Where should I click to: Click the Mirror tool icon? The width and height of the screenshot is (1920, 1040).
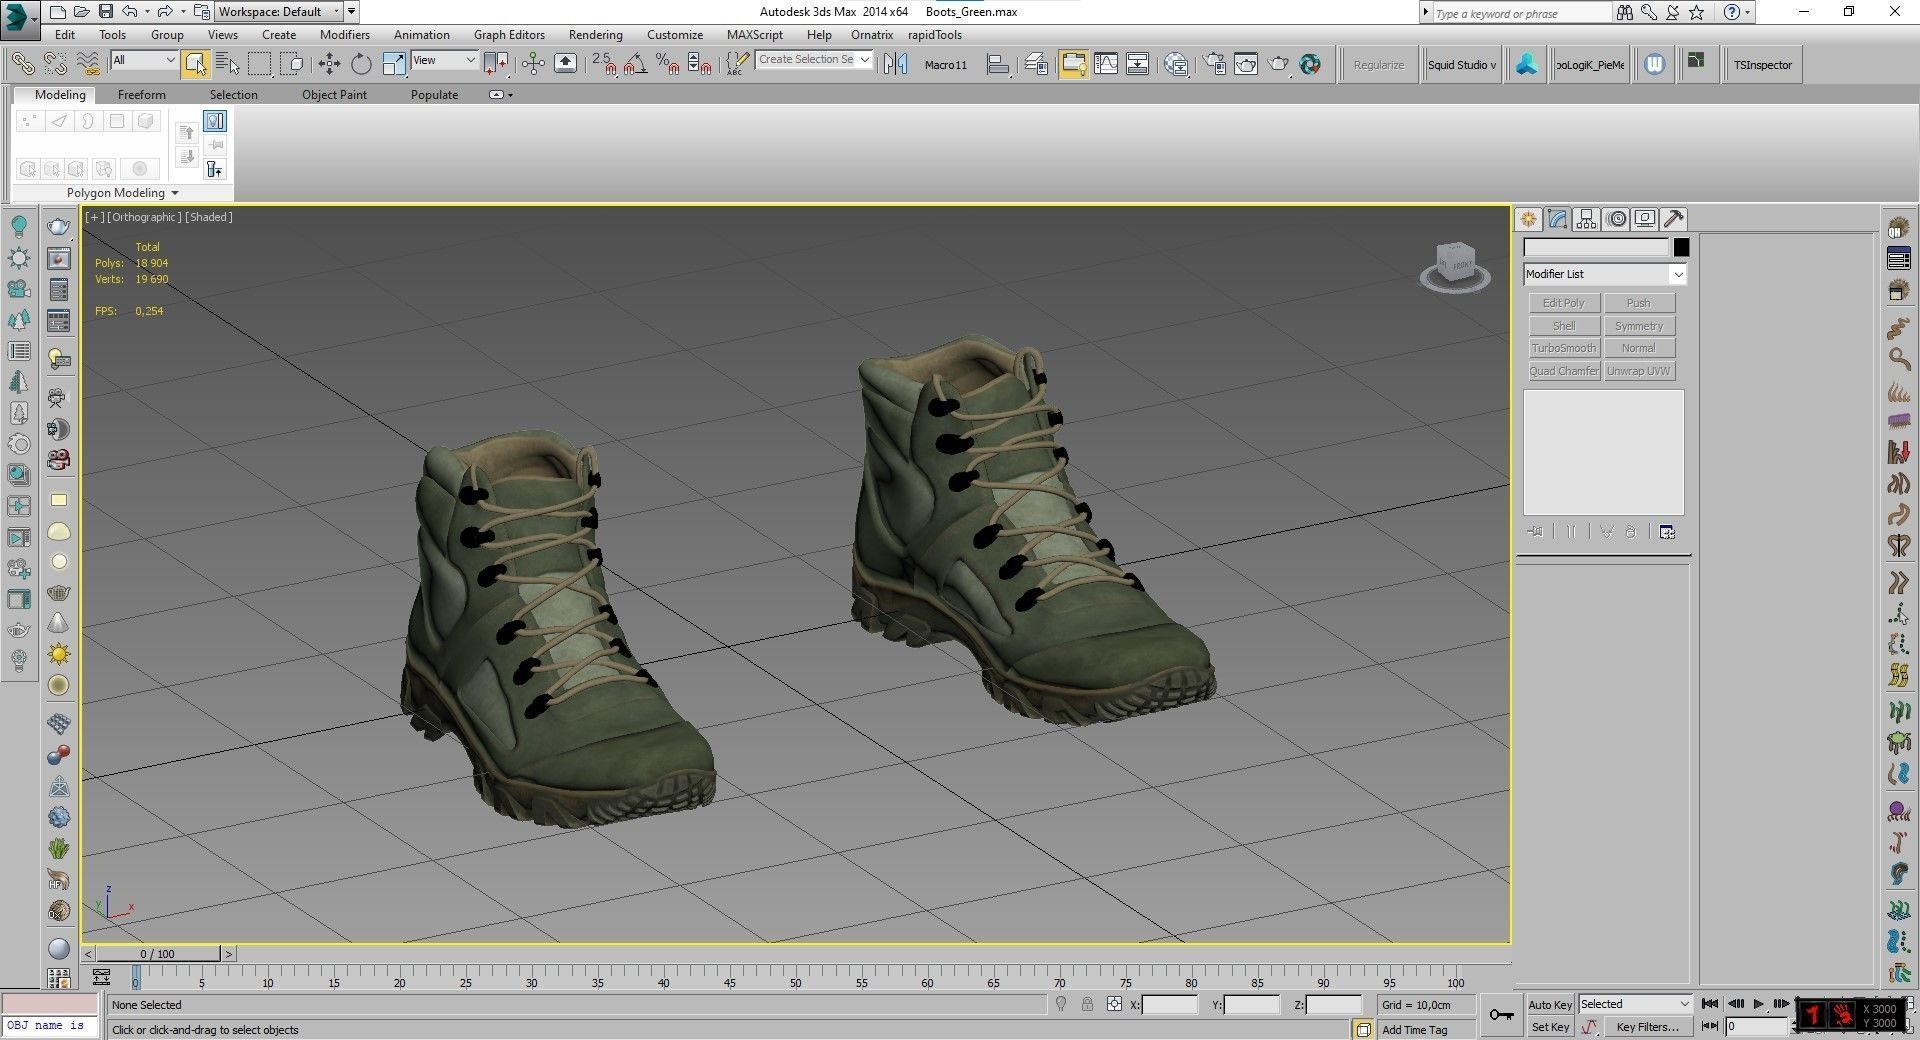[x=896, y=64]
